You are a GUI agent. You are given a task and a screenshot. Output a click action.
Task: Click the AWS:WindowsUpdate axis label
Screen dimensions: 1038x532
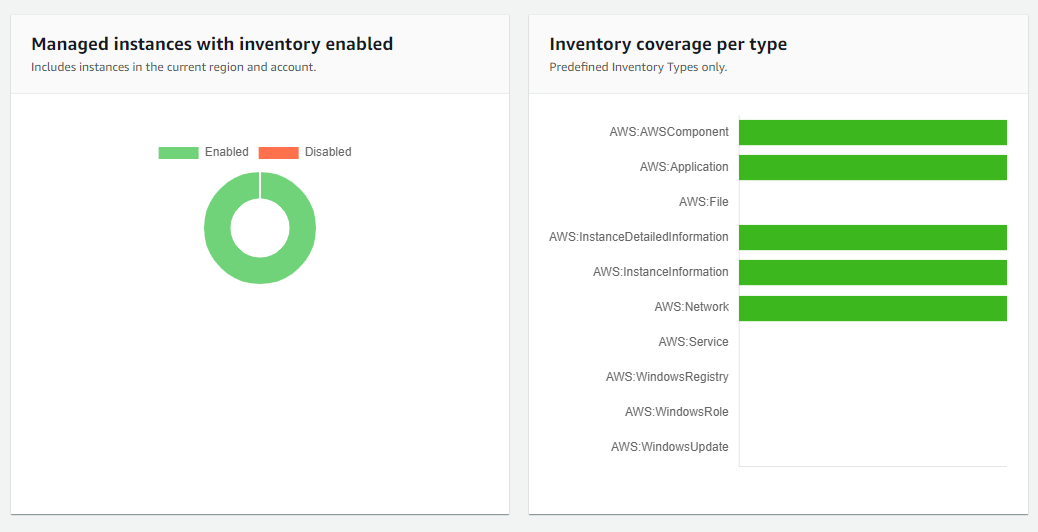[x=669, y=447]
